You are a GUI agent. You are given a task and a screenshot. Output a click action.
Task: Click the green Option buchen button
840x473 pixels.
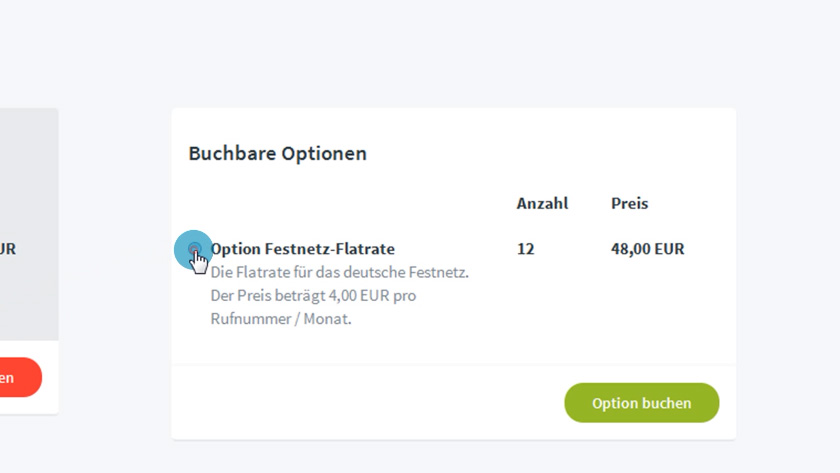pos(641,403)
